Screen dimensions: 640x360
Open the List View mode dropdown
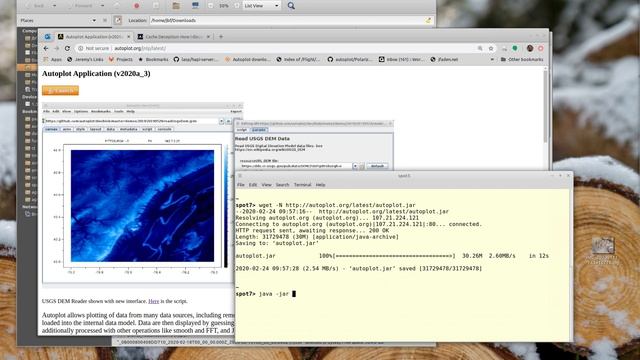click(261, 6)
